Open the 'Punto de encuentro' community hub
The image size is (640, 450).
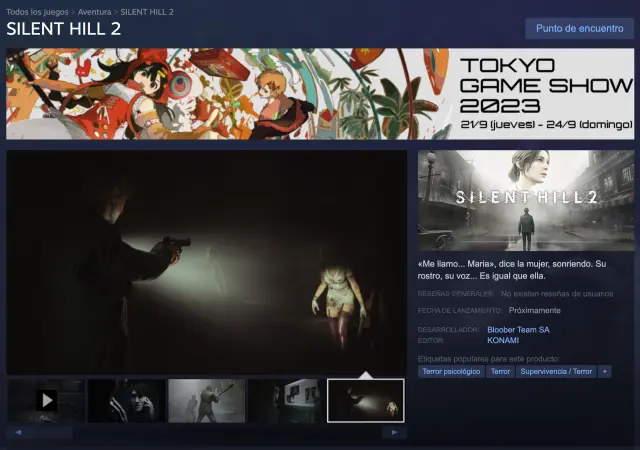pyautogui.click(x=580, y=29)
